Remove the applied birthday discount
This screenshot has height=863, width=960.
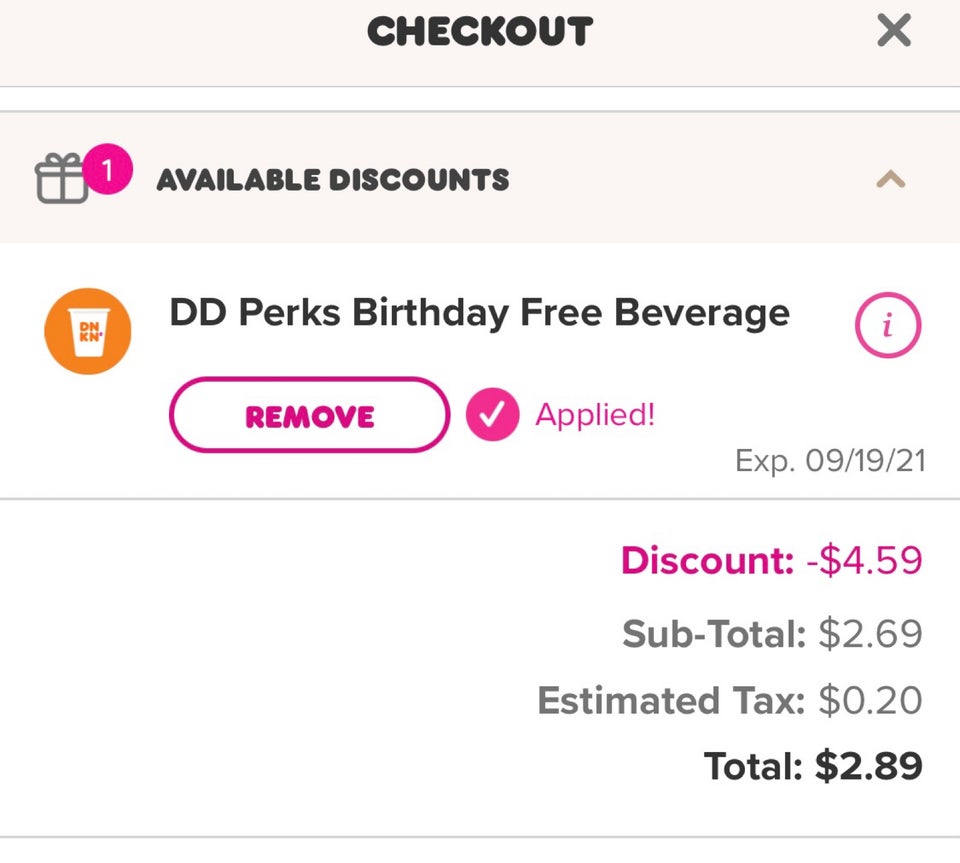(x=309, y=415)
